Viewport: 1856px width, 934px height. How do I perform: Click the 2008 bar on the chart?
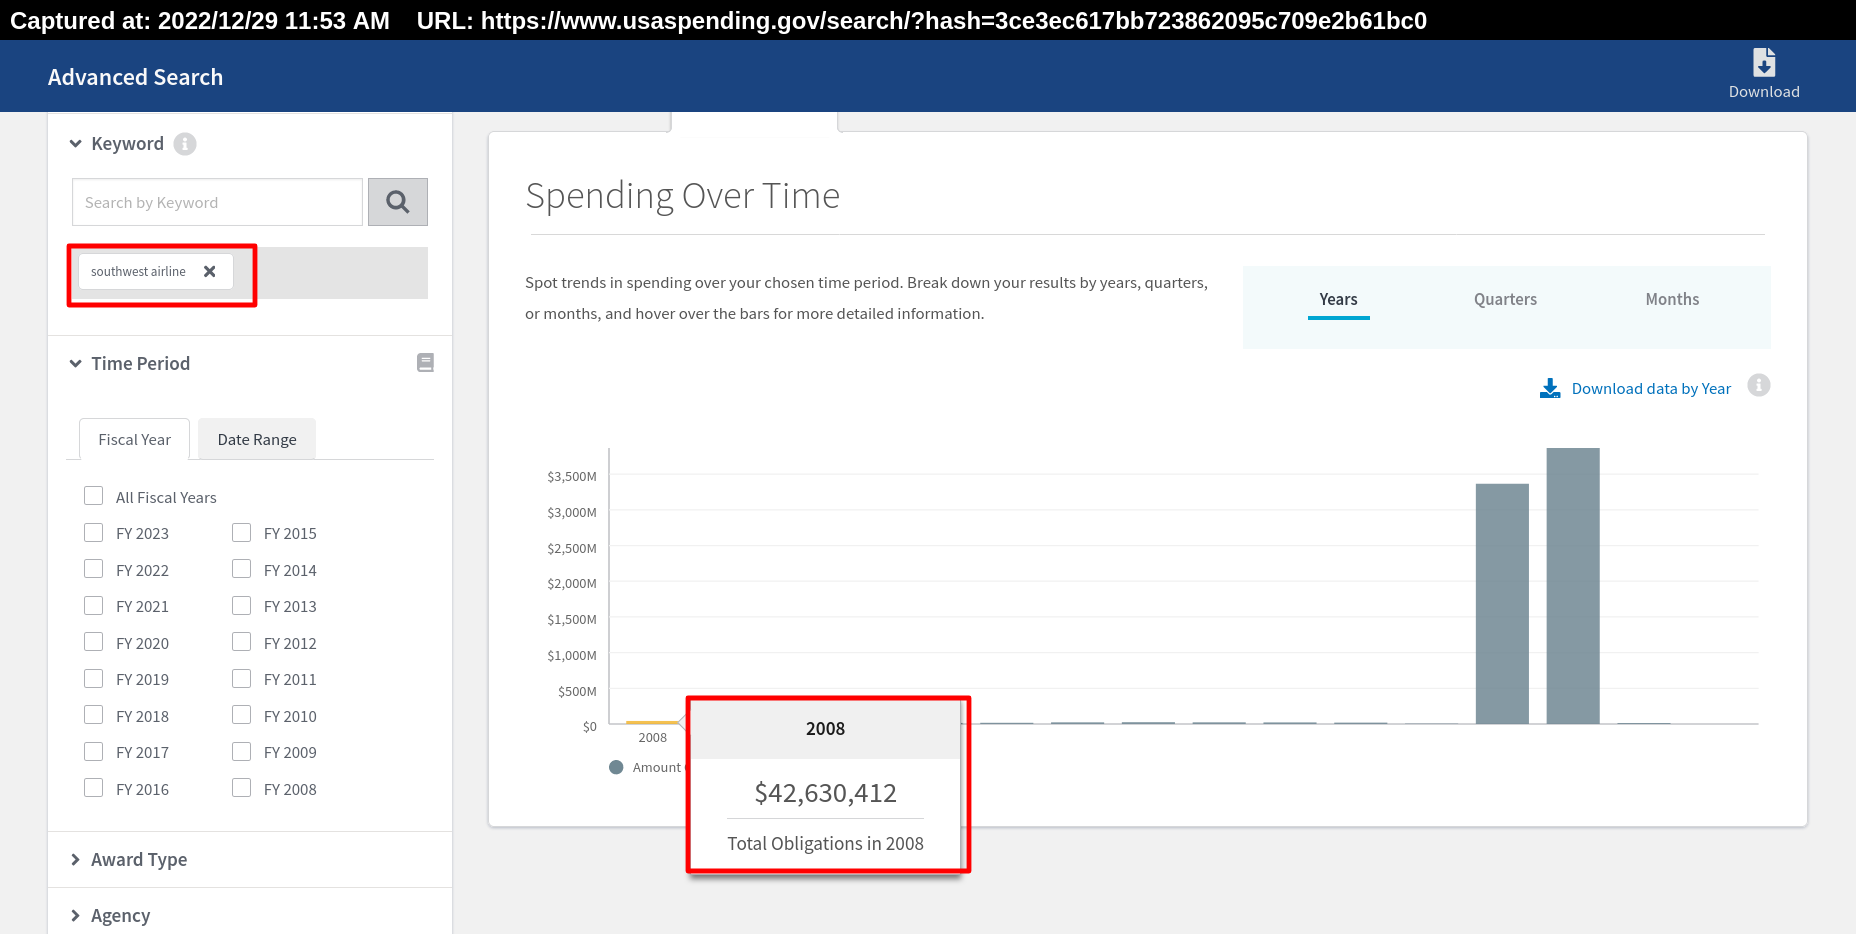pos(652,722)
